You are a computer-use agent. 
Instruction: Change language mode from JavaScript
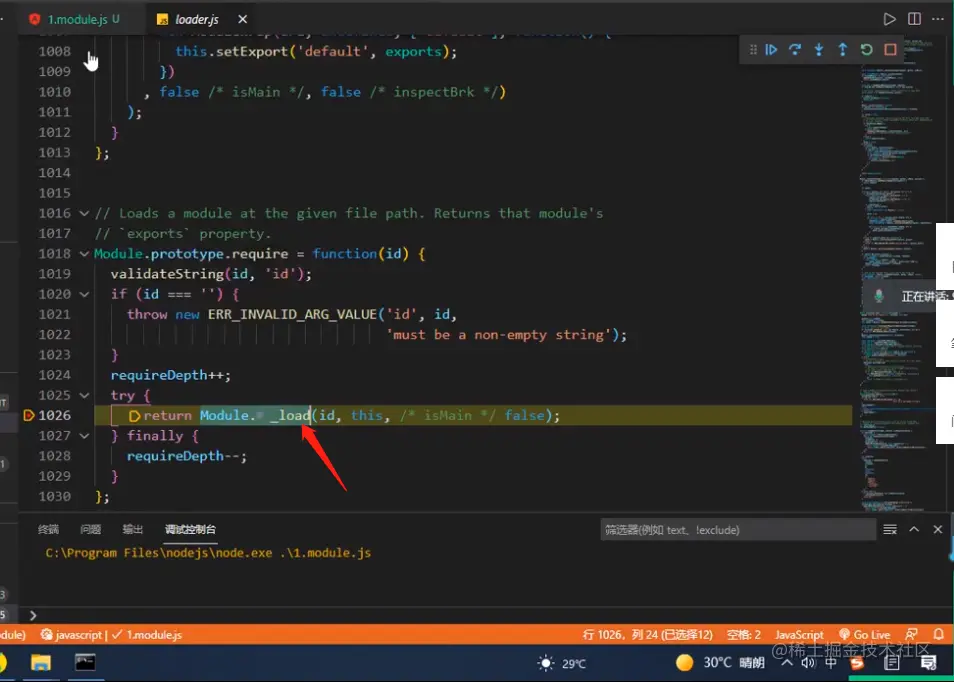(799, 635)
